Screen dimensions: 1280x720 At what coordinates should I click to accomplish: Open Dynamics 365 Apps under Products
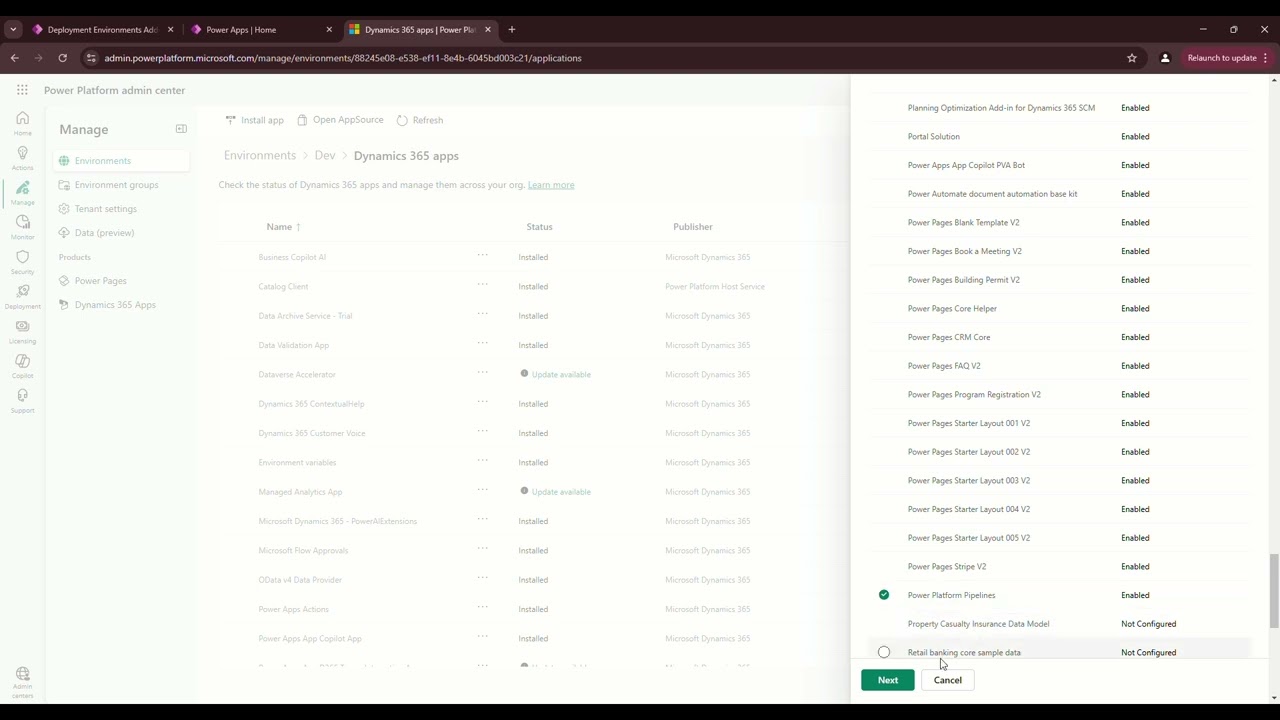coord(121,305)
